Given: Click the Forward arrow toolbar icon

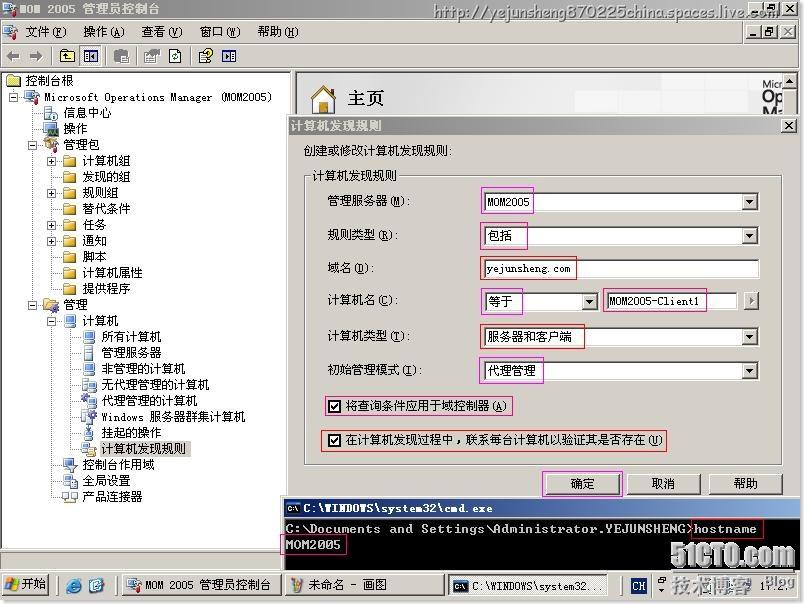Looking at the screenshot, I should pyautogui.click(x=36, y=56).
